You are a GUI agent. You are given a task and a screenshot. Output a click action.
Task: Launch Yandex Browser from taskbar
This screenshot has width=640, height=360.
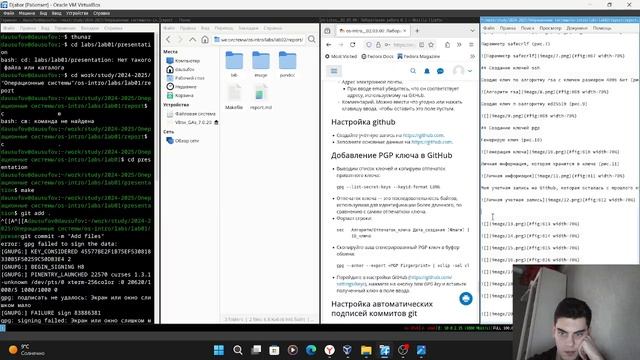pos(329,350)
